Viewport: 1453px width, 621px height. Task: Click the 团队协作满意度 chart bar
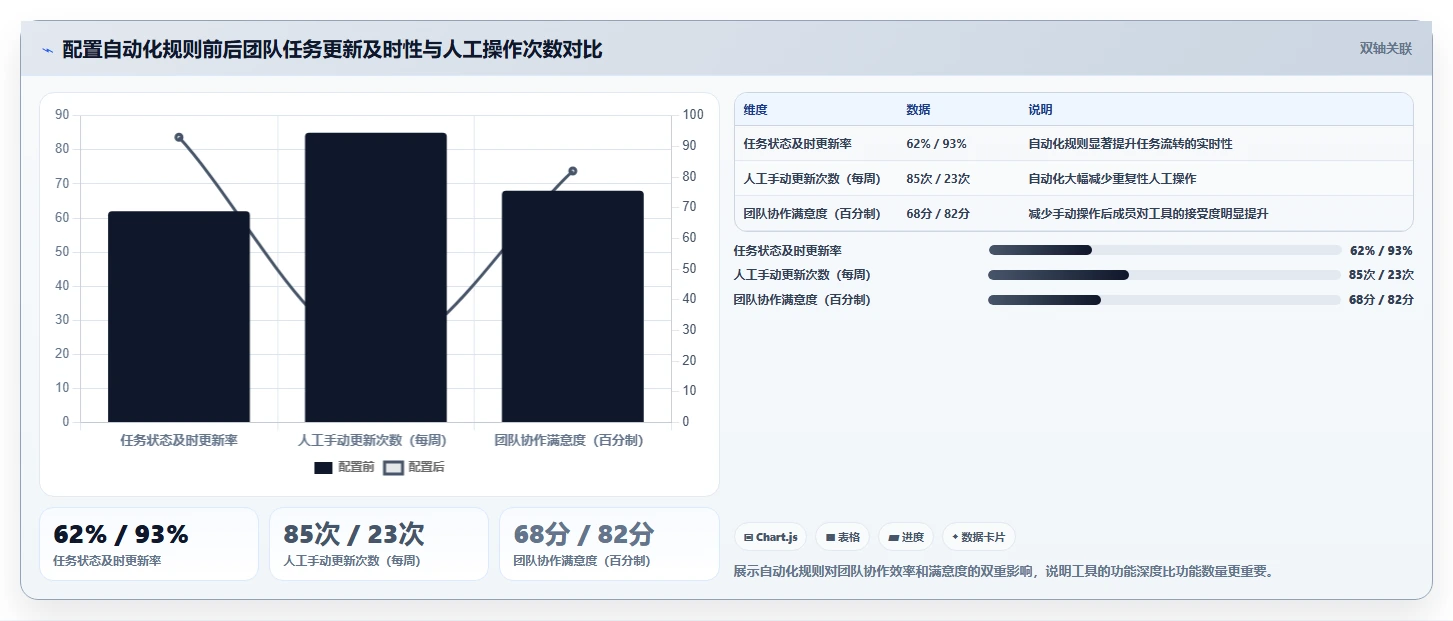tap(573, 306)
